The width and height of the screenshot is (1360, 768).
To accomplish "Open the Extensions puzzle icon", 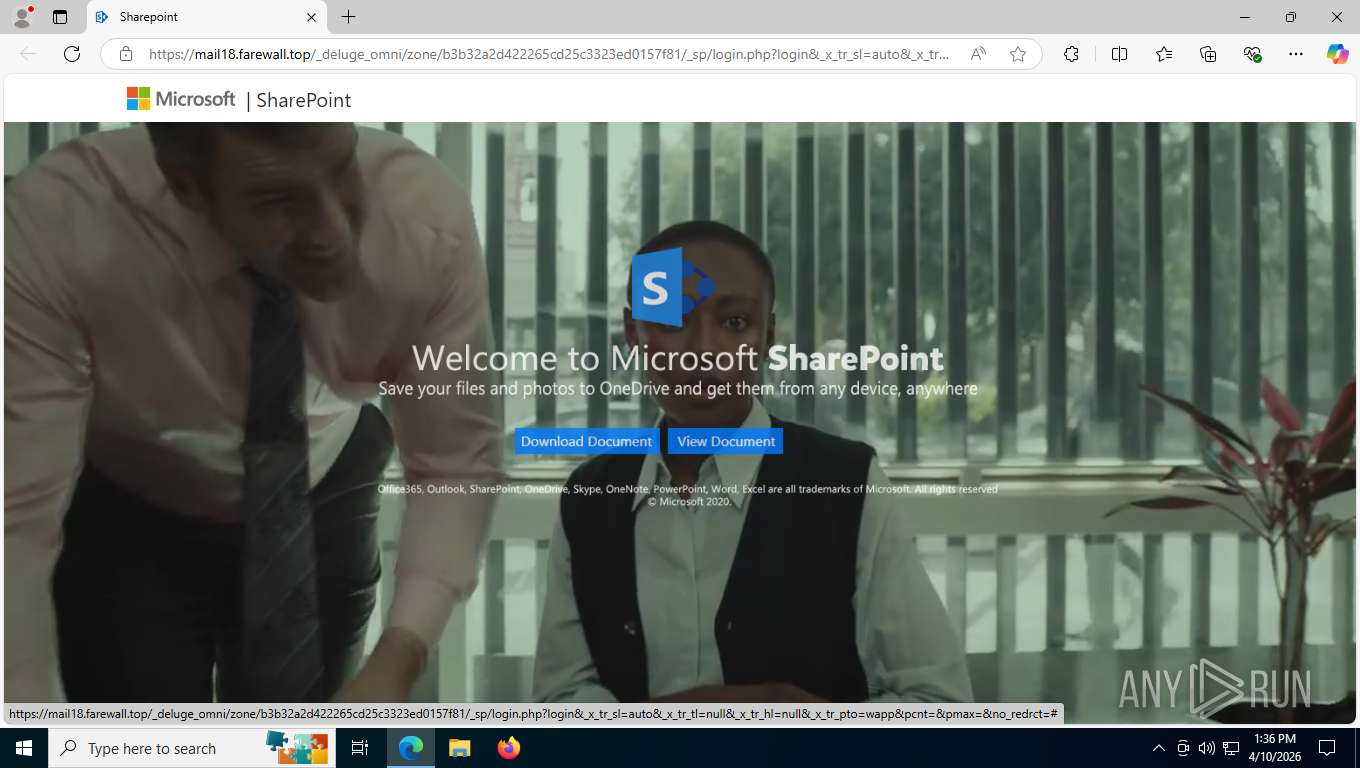I will [1071, 54].
